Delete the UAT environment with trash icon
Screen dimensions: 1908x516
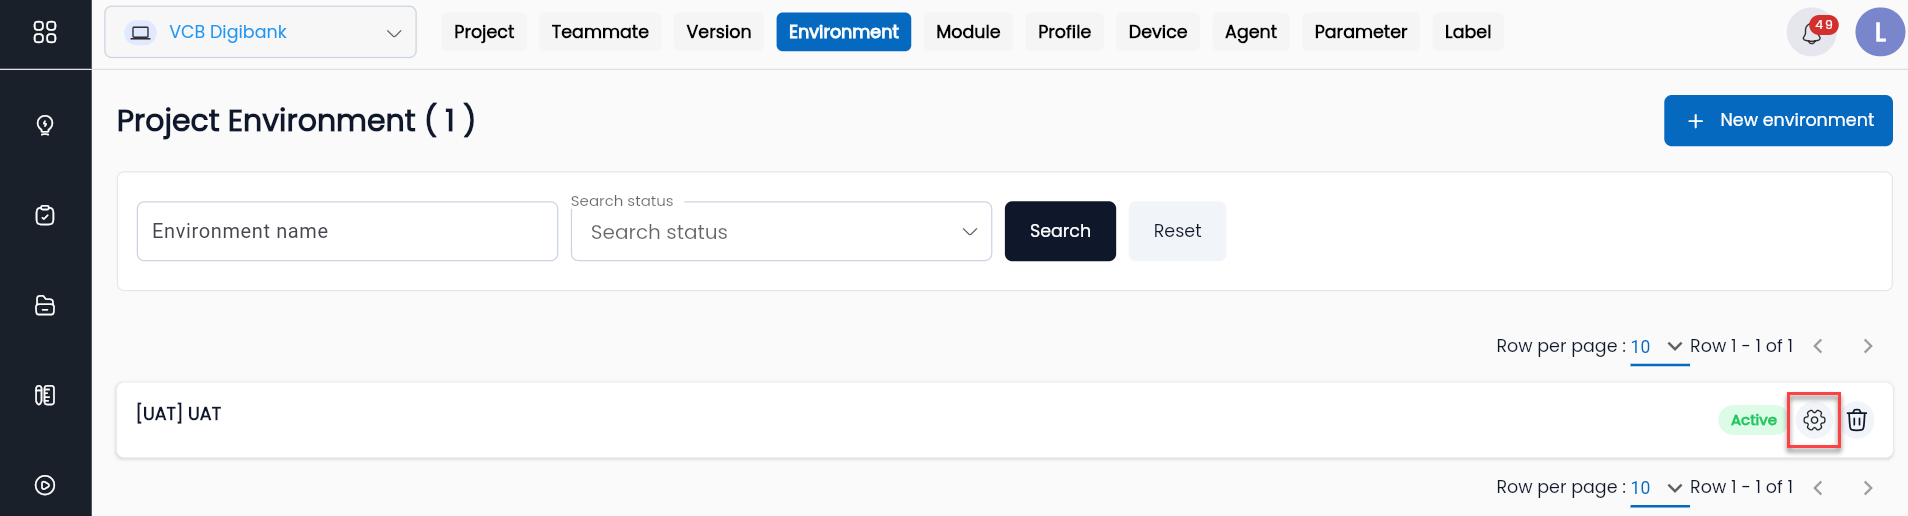(x=1857, y=420)
